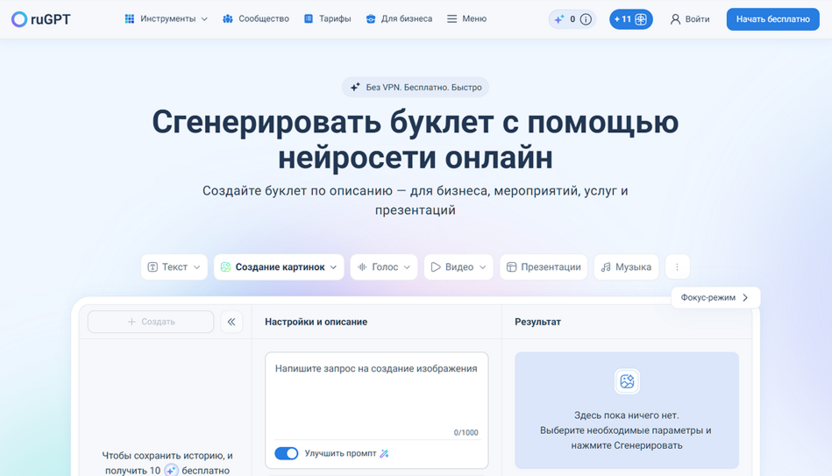
Task: Open Для бизнеса section
Action: 399,19
